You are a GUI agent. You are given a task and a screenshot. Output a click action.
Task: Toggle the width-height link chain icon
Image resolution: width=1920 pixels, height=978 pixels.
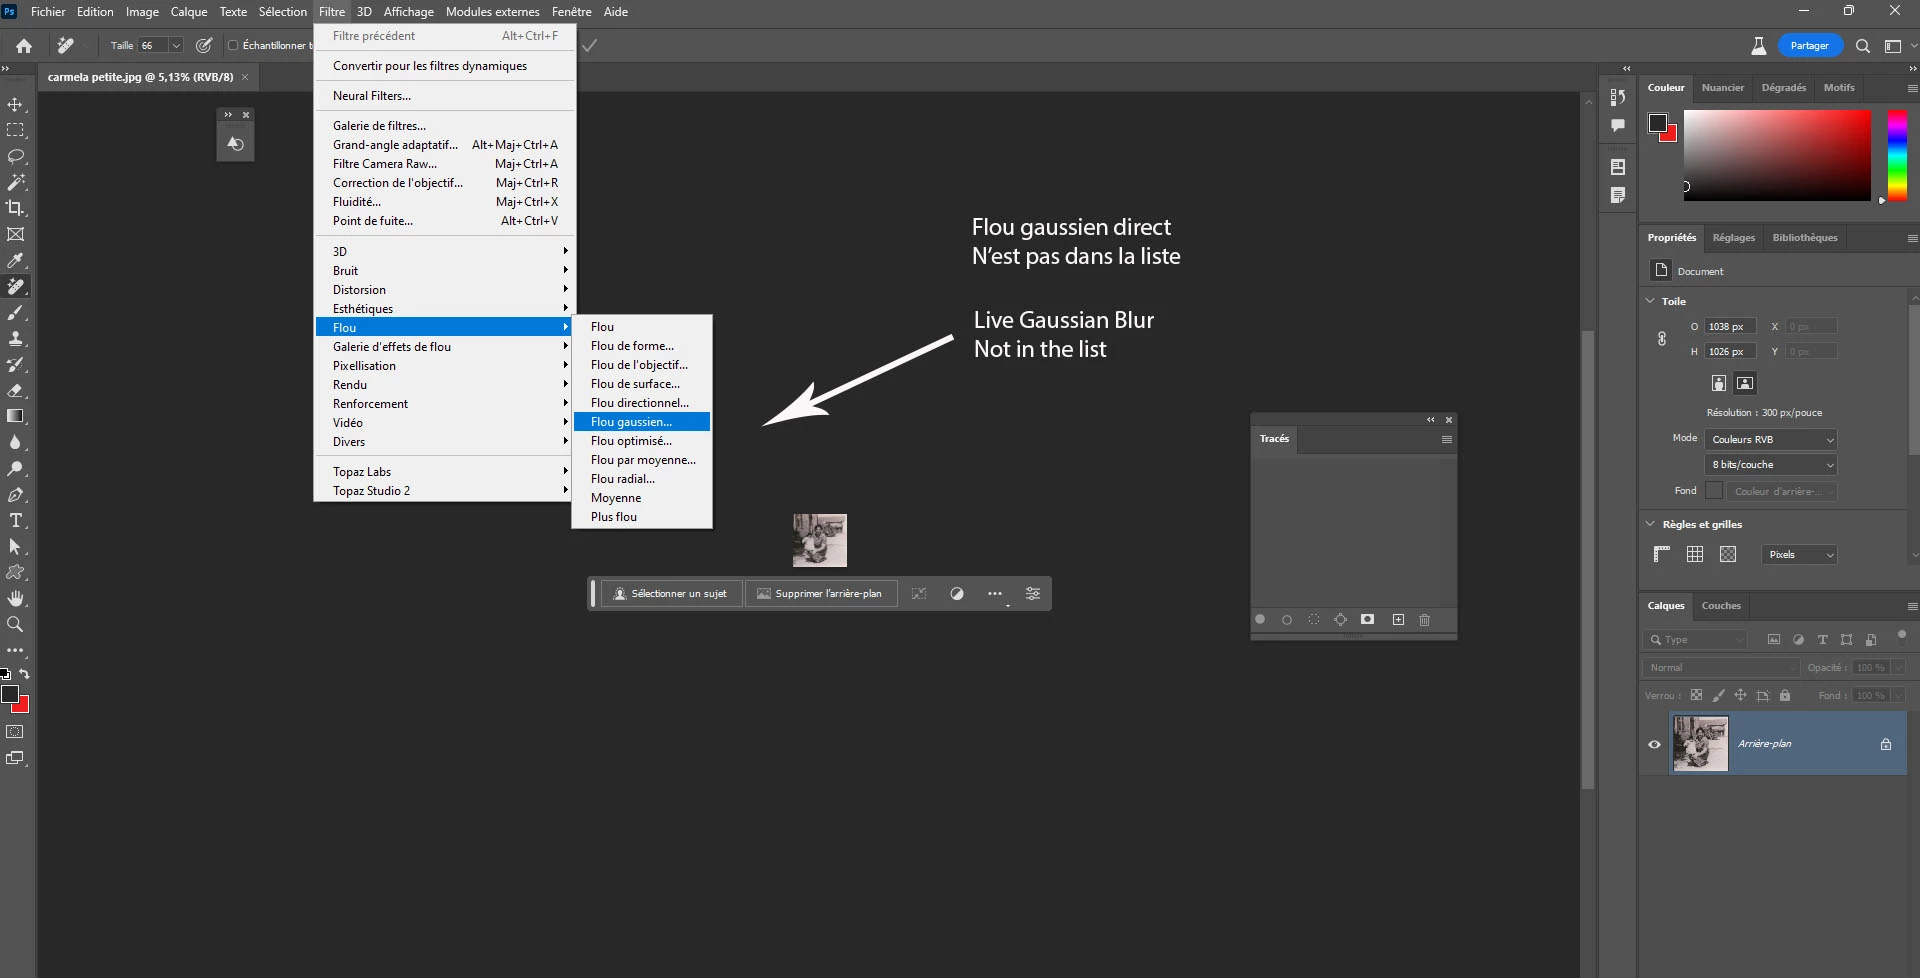point(1661,339)
